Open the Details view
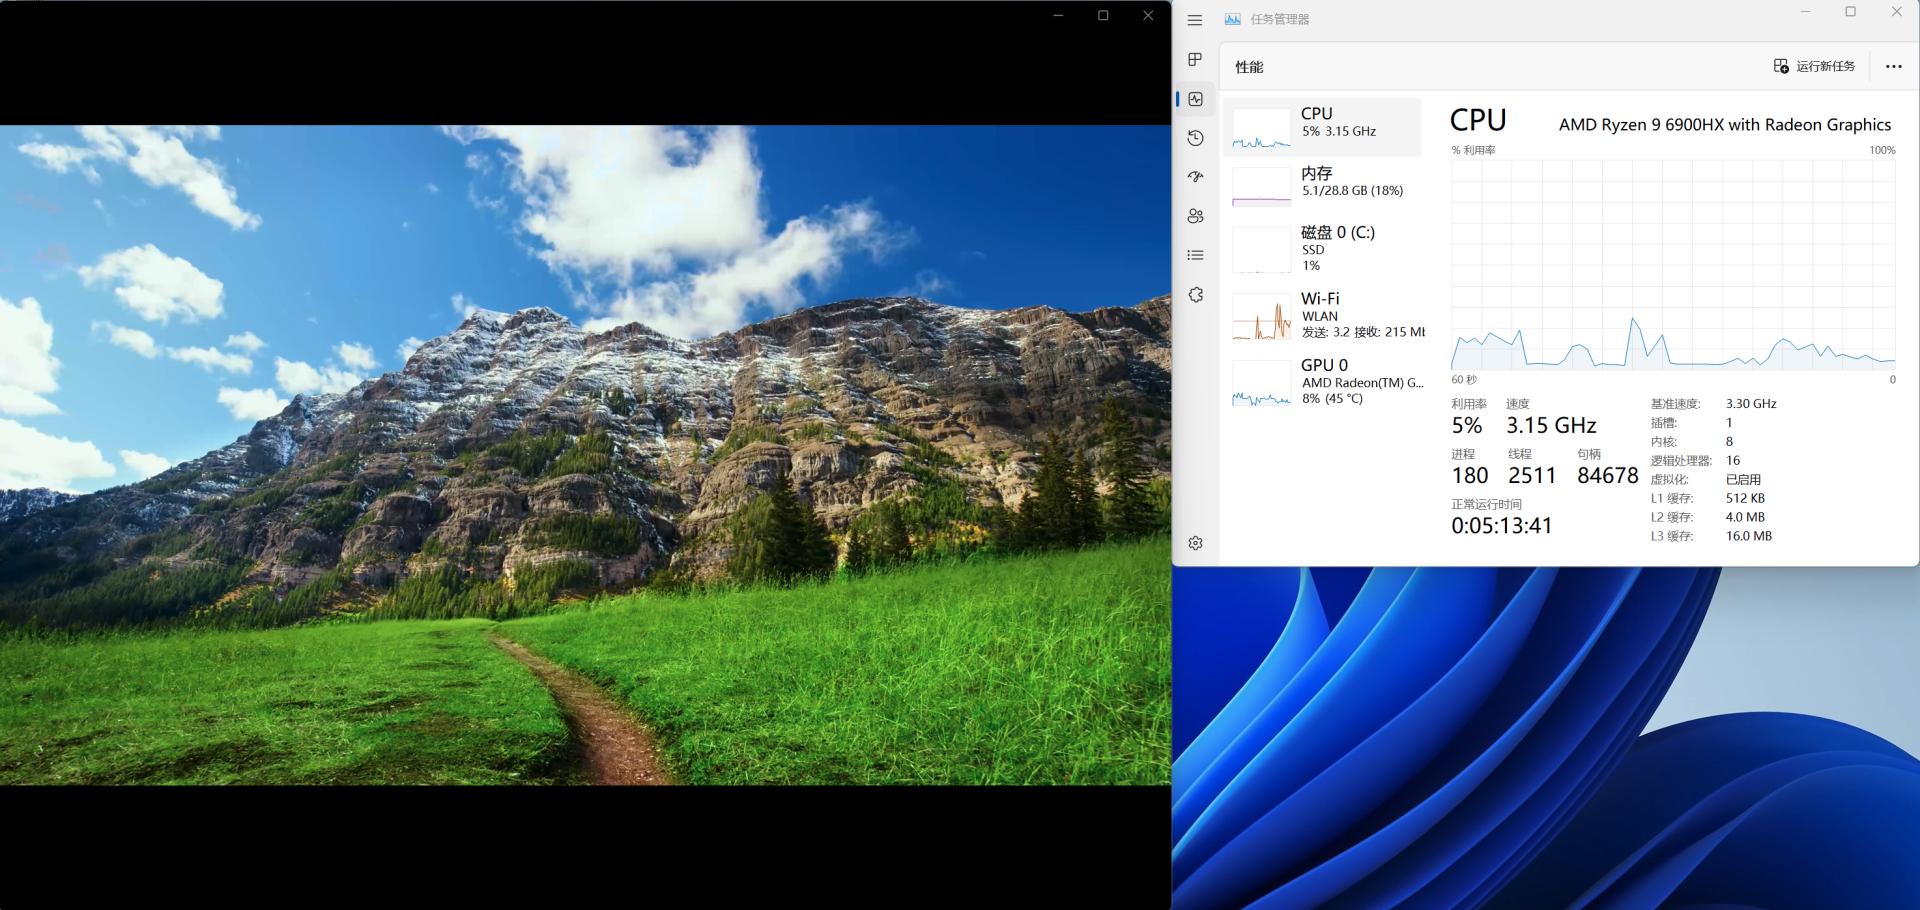Image resolution: width=1920 pixels, height=910 pixels. tap(1195, 255)
